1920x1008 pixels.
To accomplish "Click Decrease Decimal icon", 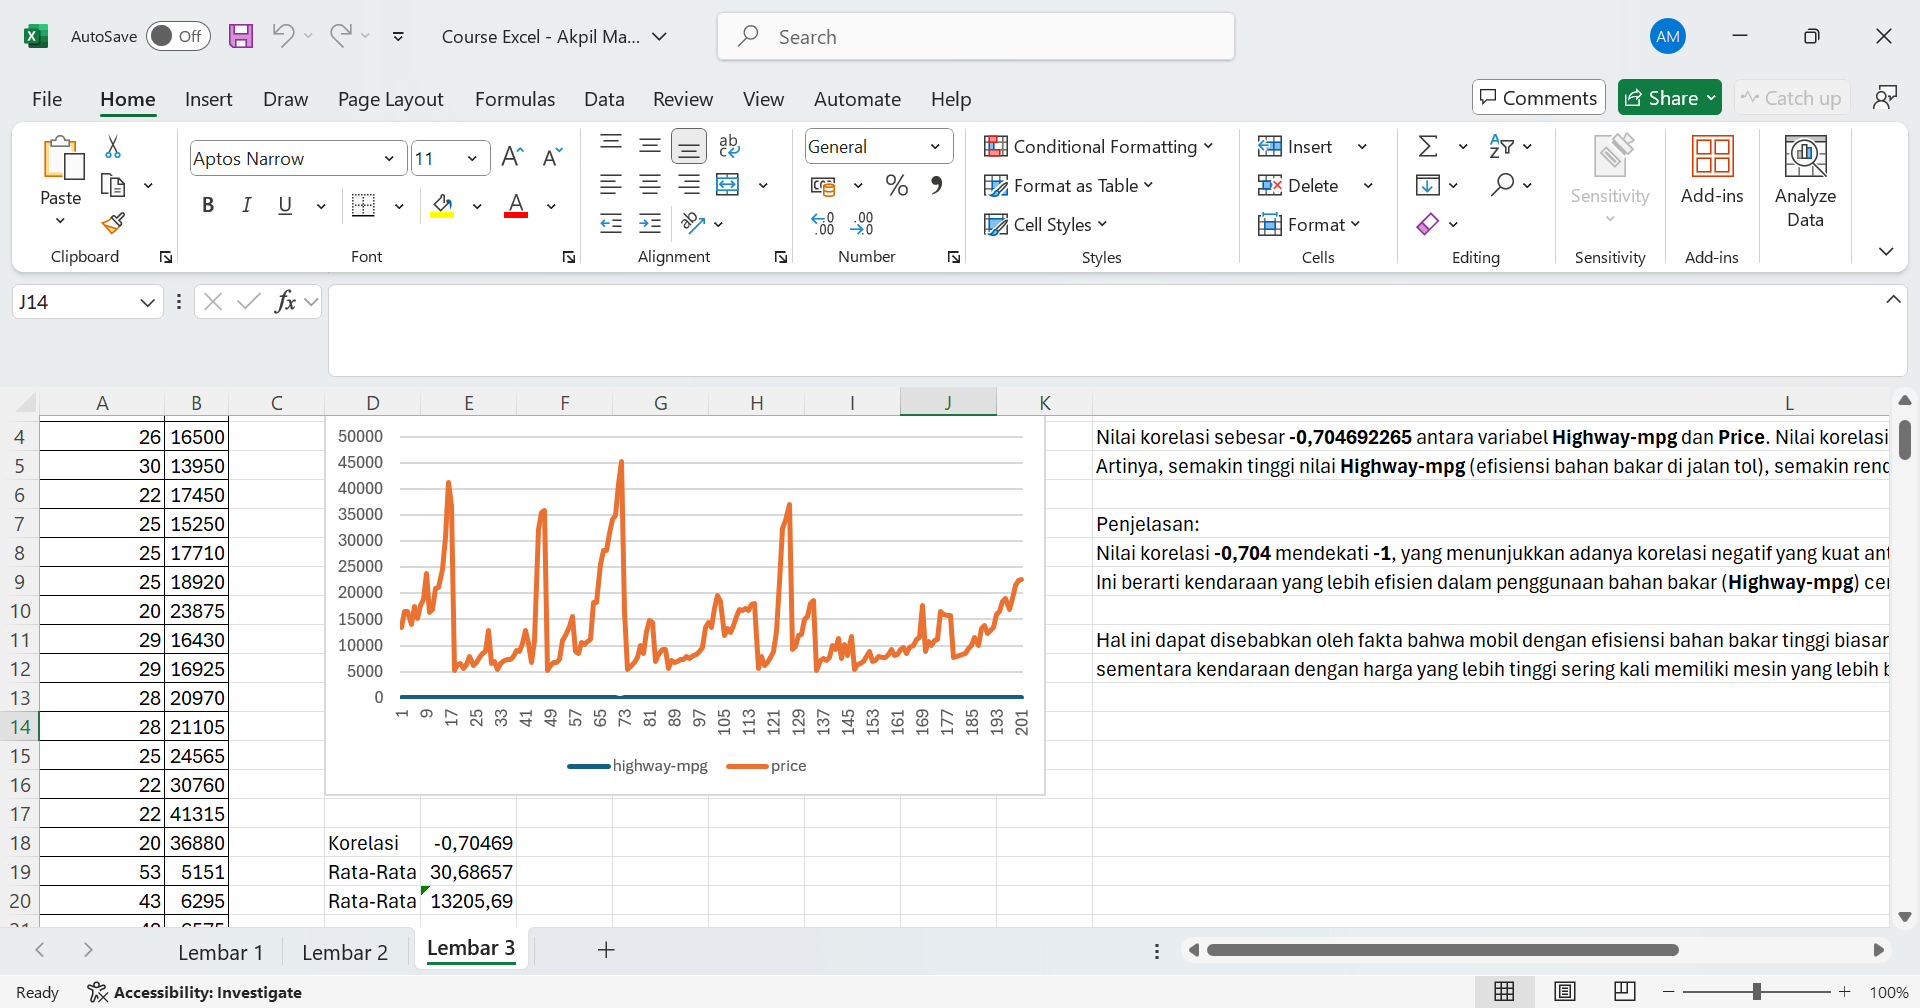I will coord(862,223).
